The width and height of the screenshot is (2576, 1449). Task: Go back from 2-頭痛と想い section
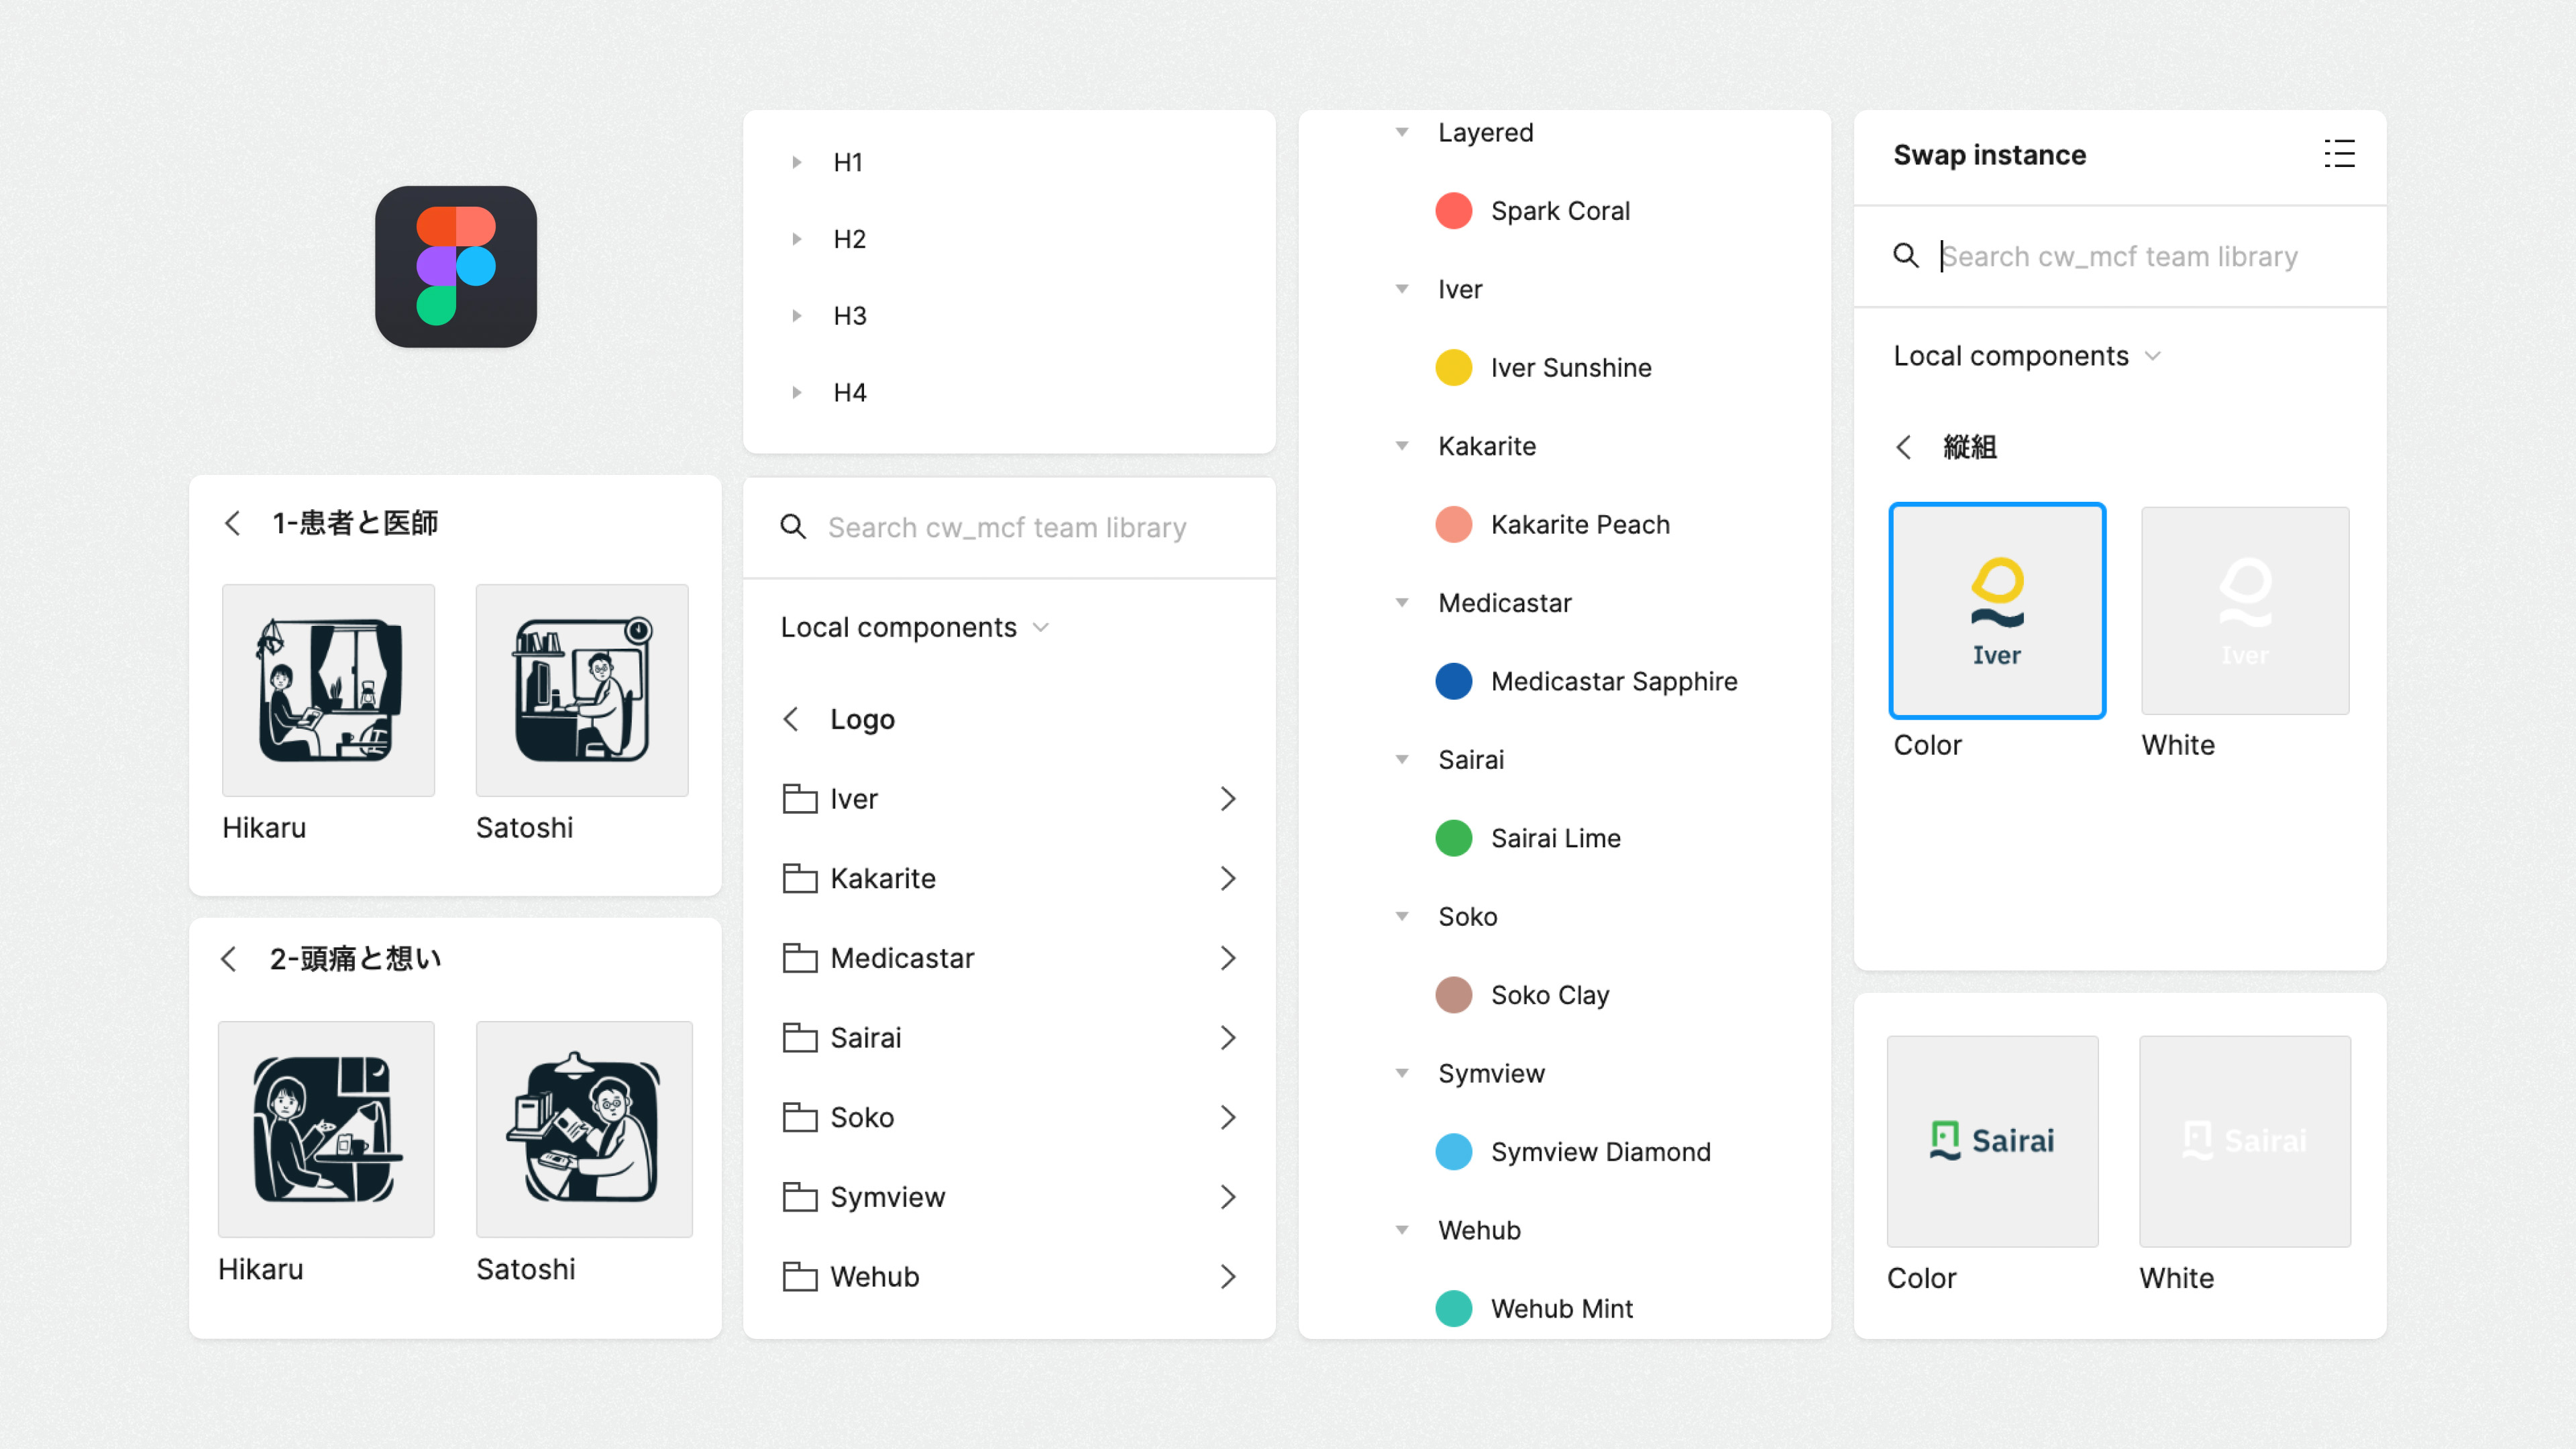pos(228,959)
